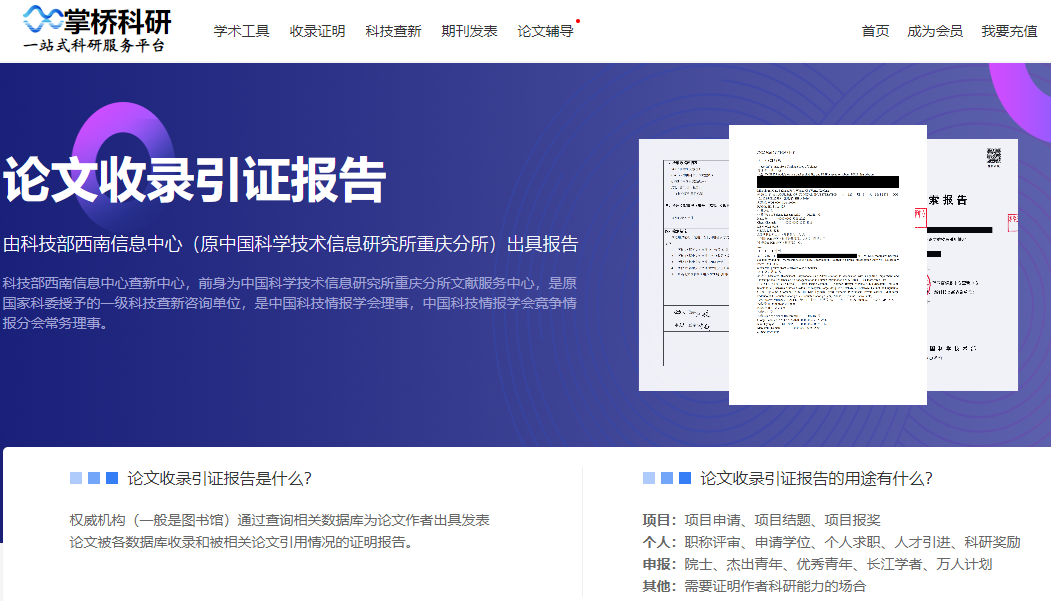Click the 个人: 职称评审 line
Image resolution: width=1051 pixels, height=601 pixels.
coord(831,542)
